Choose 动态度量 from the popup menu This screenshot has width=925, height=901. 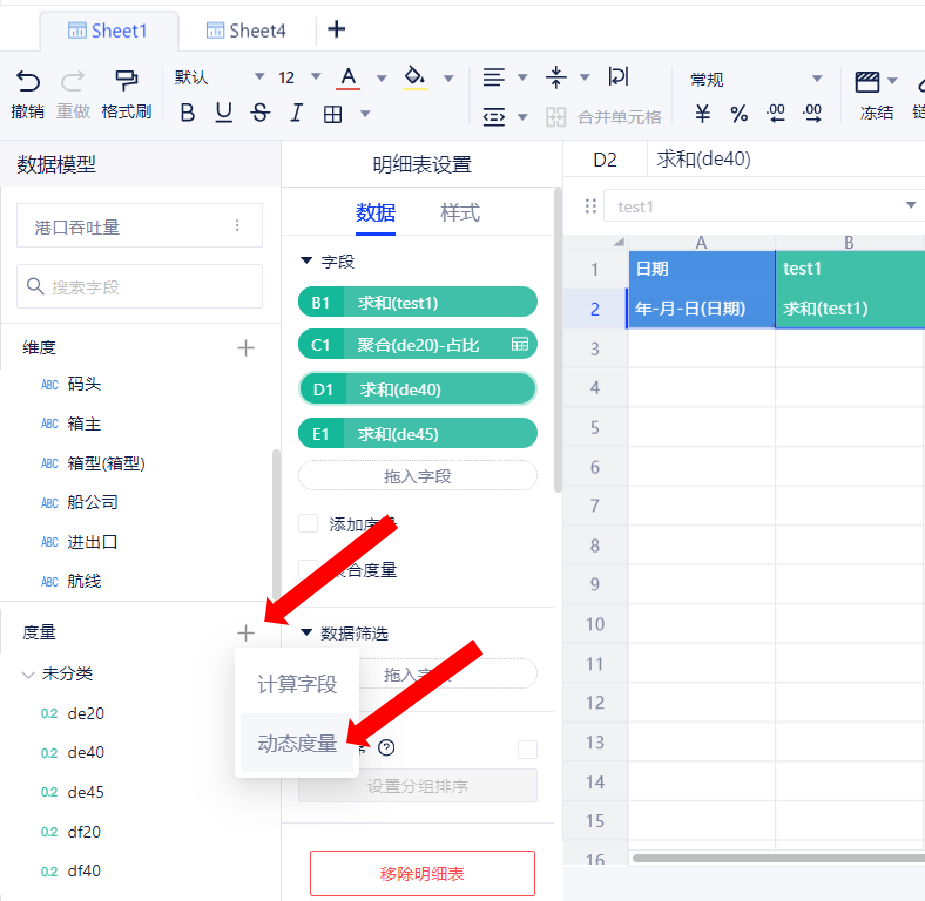point(297,744)
